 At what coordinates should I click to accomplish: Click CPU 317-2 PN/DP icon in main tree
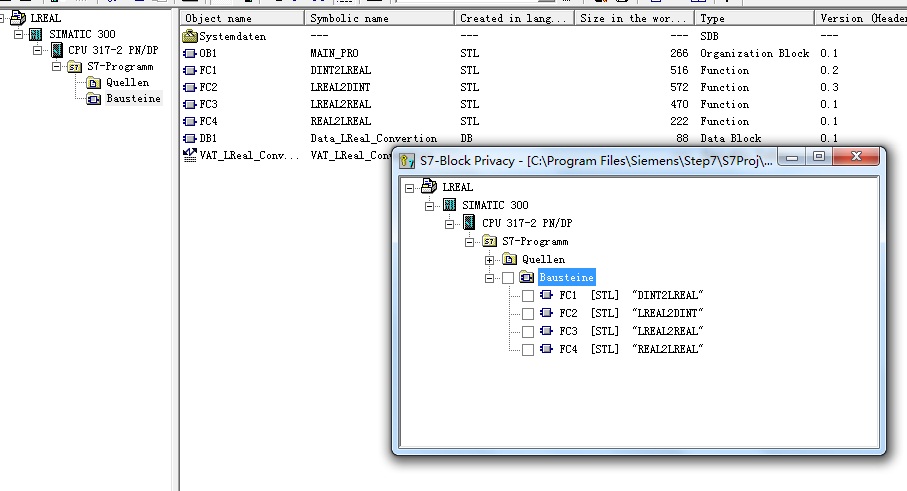56,50
